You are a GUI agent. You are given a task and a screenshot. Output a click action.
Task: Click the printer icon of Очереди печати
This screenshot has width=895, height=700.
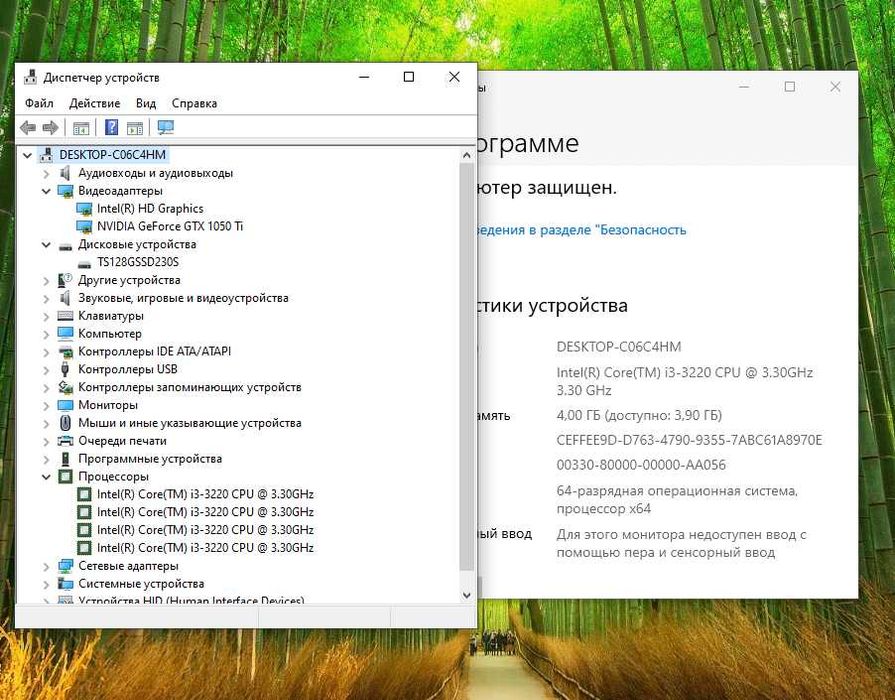click(66, 441)
